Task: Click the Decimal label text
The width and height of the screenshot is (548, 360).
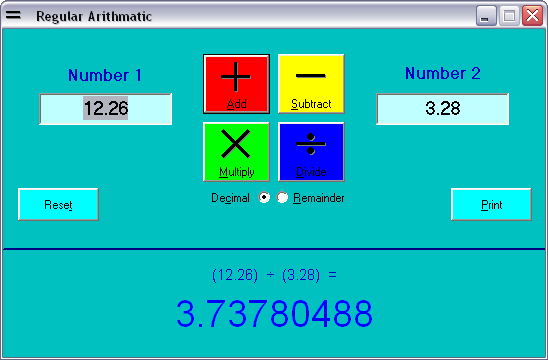Action: click(230, 198)
